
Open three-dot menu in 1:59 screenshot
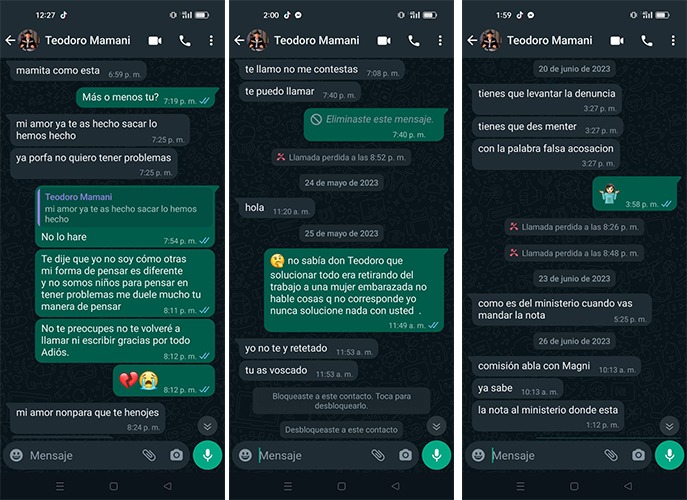pyautogui.click(x=673, y=41)
